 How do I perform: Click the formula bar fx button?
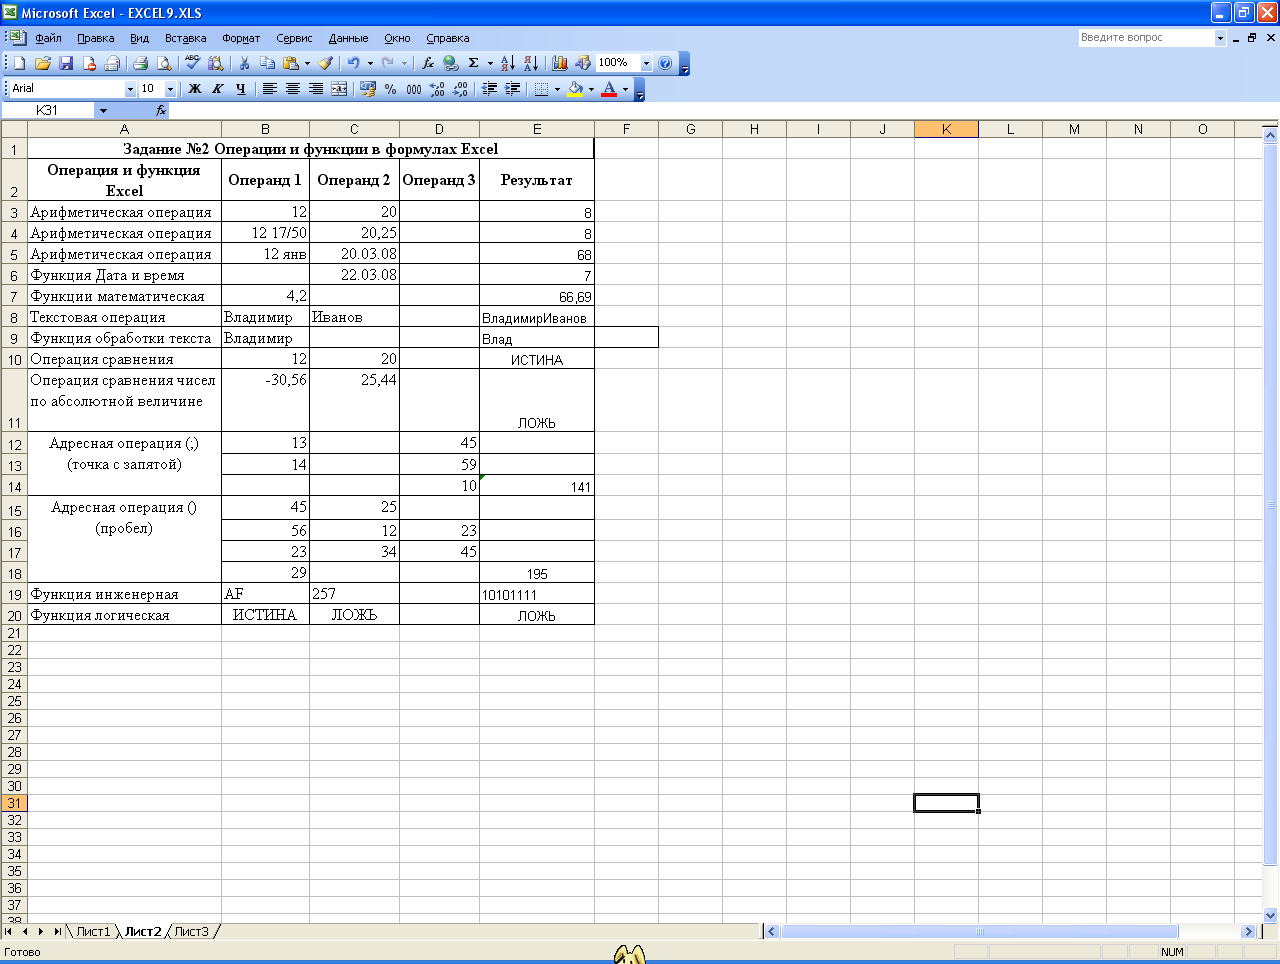(161, 110)
